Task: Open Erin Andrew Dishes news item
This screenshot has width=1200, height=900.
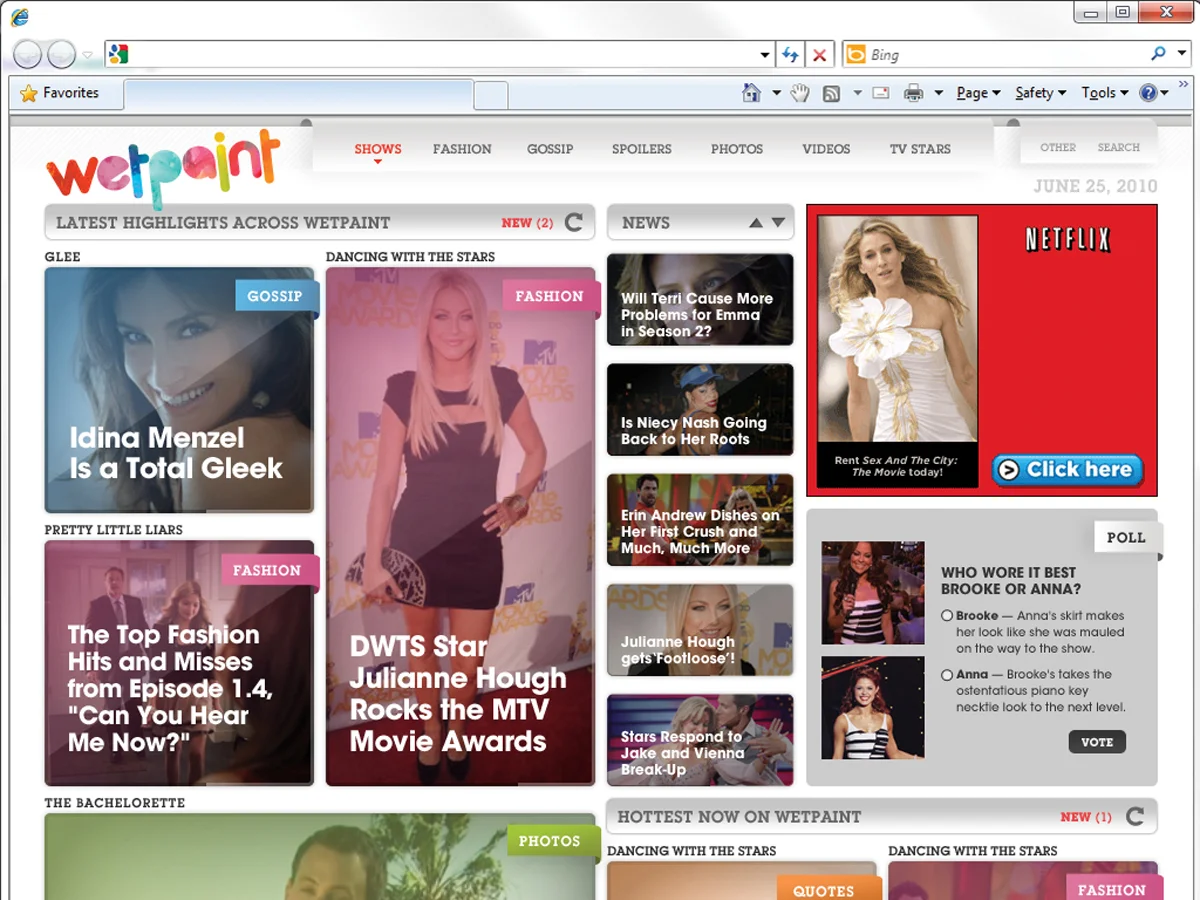Action: coord(700,520)
